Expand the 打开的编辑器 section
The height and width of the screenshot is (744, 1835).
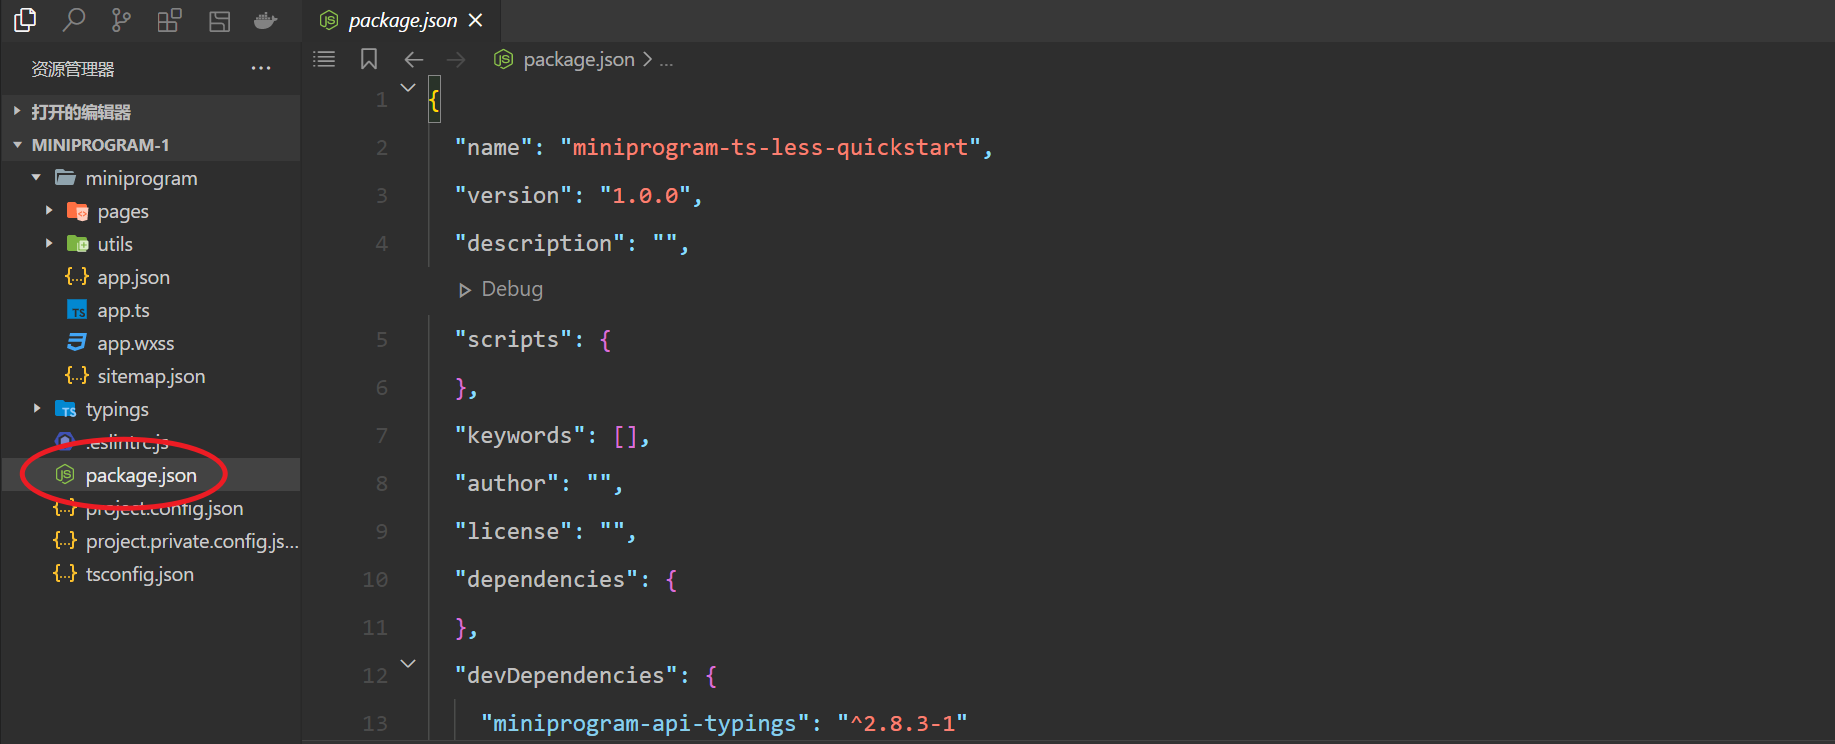(x=17, y=111)
